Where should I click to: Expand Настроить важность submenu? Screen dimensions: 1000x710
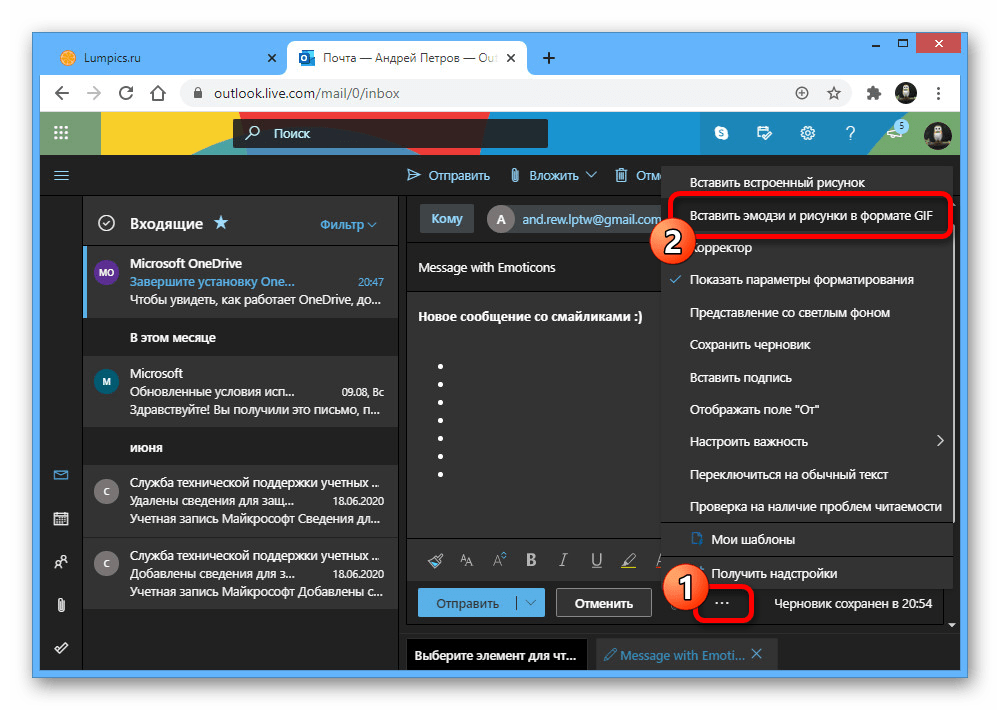point(806,442)
